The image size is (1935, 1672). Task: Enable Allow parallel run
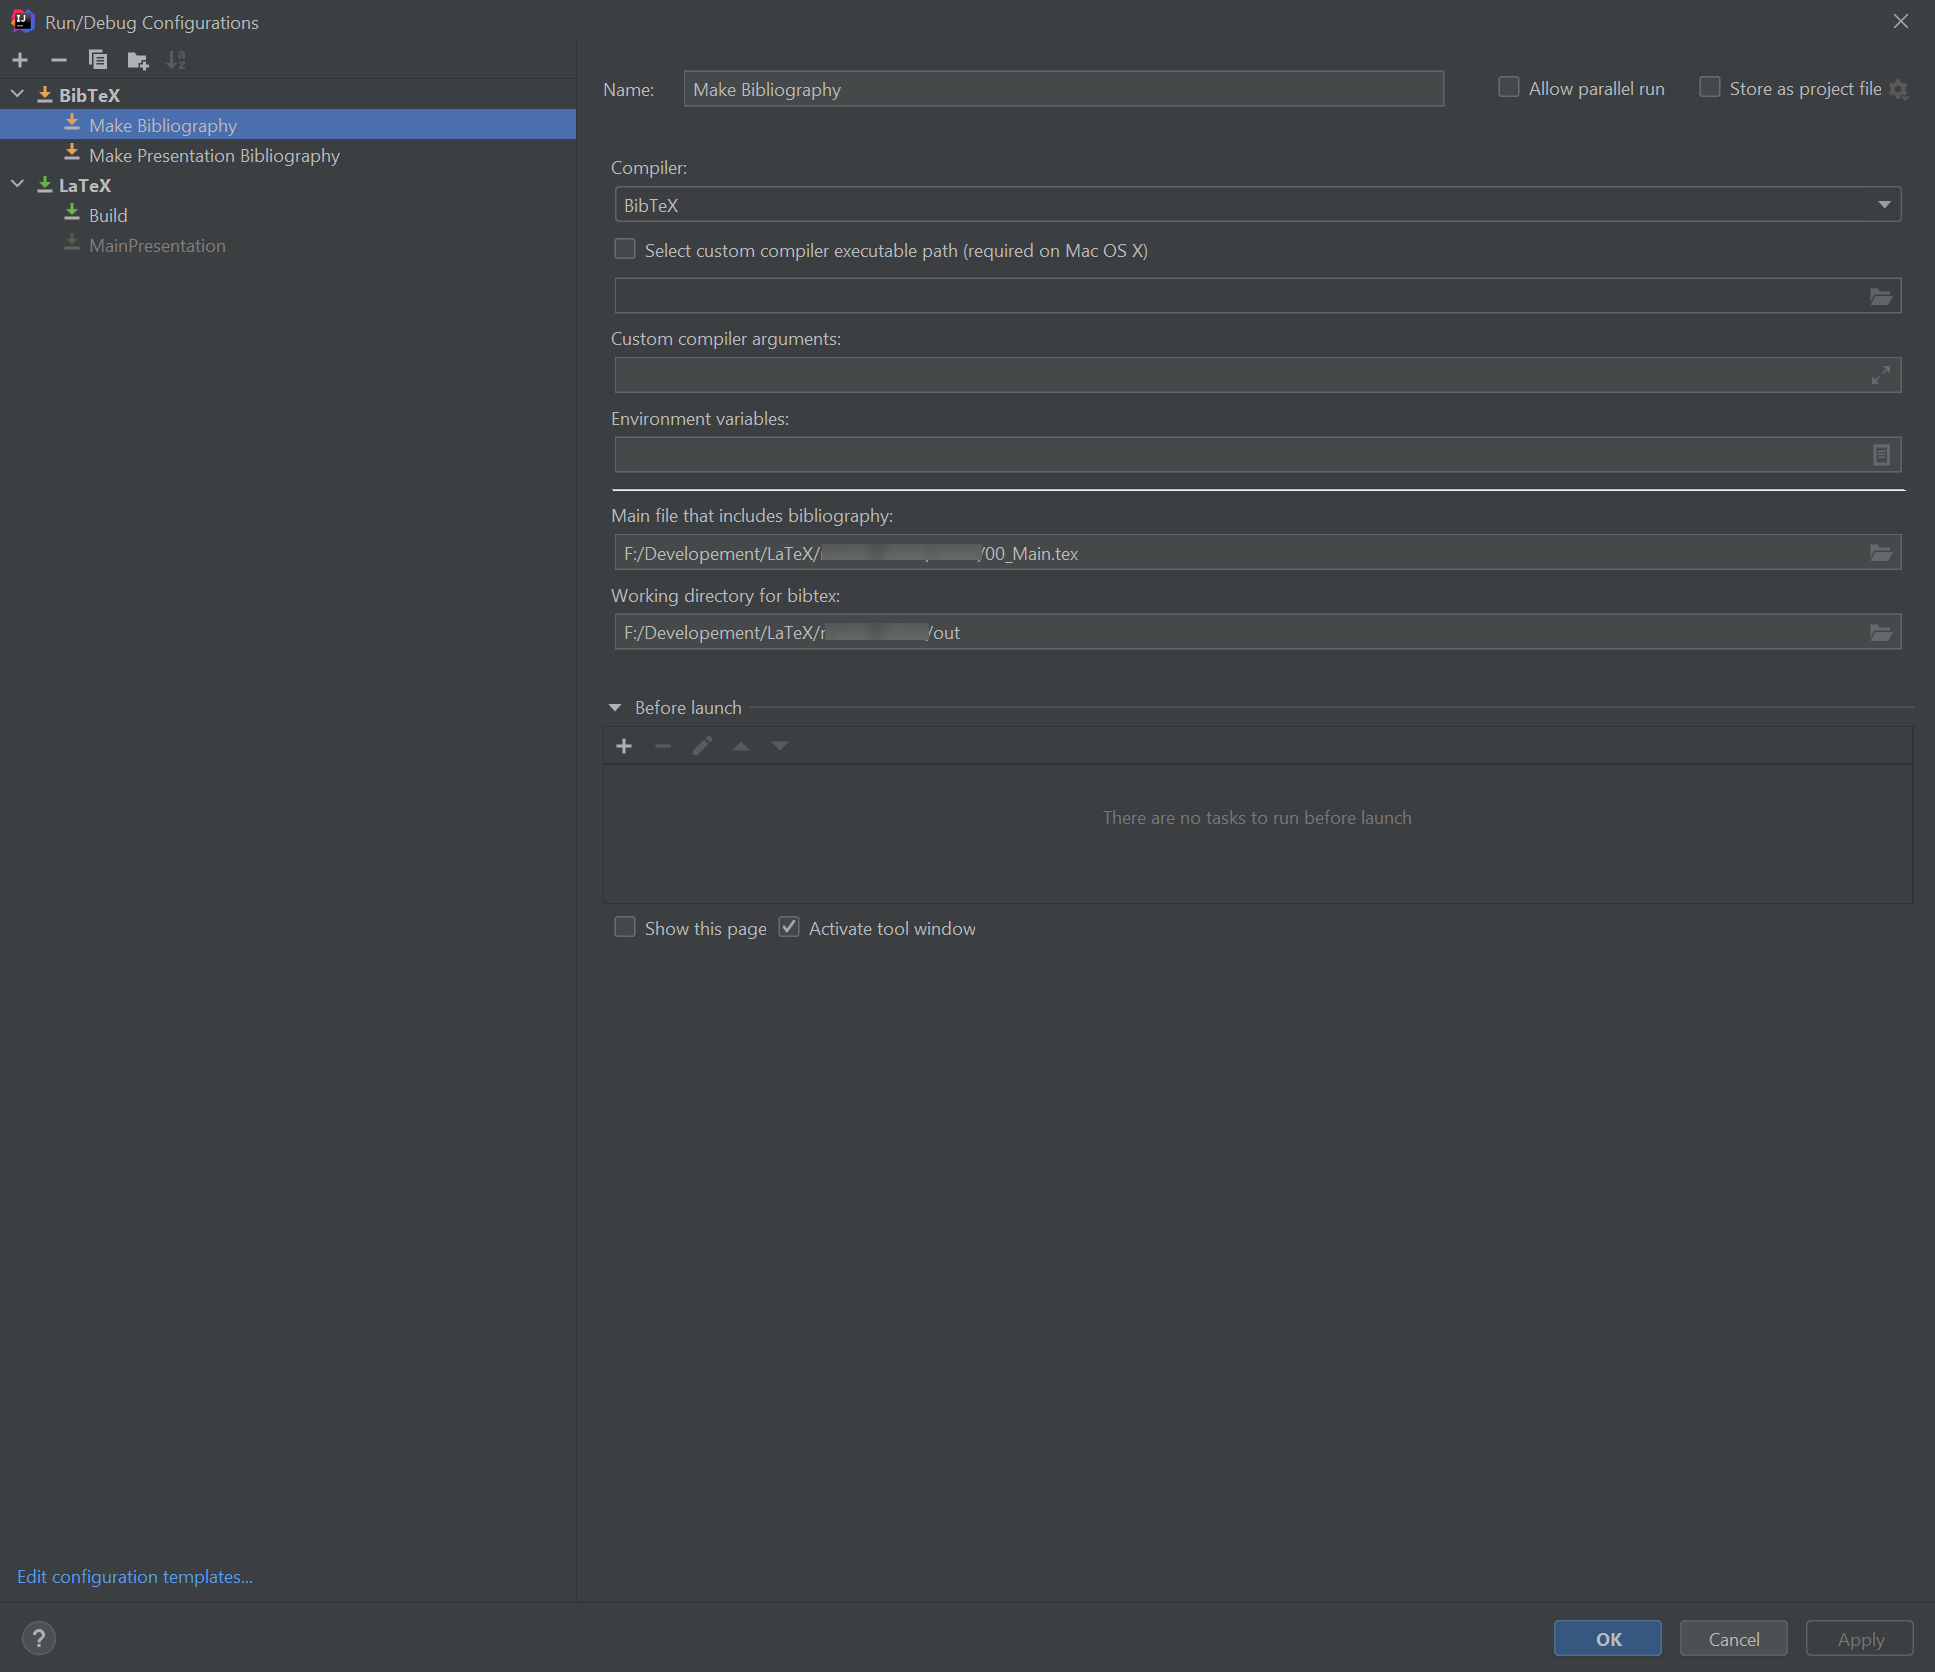(1508, 87)
